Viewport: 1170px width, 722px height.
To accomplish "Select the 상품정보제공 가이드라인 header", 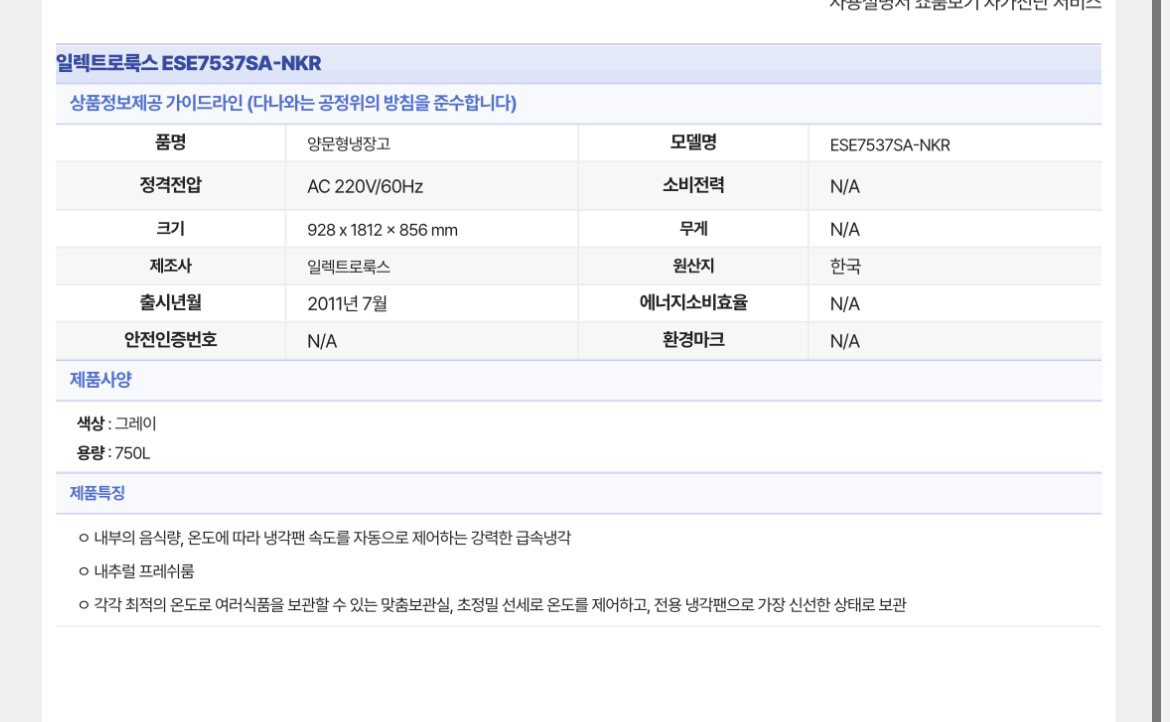I will (x=287, y=103).
